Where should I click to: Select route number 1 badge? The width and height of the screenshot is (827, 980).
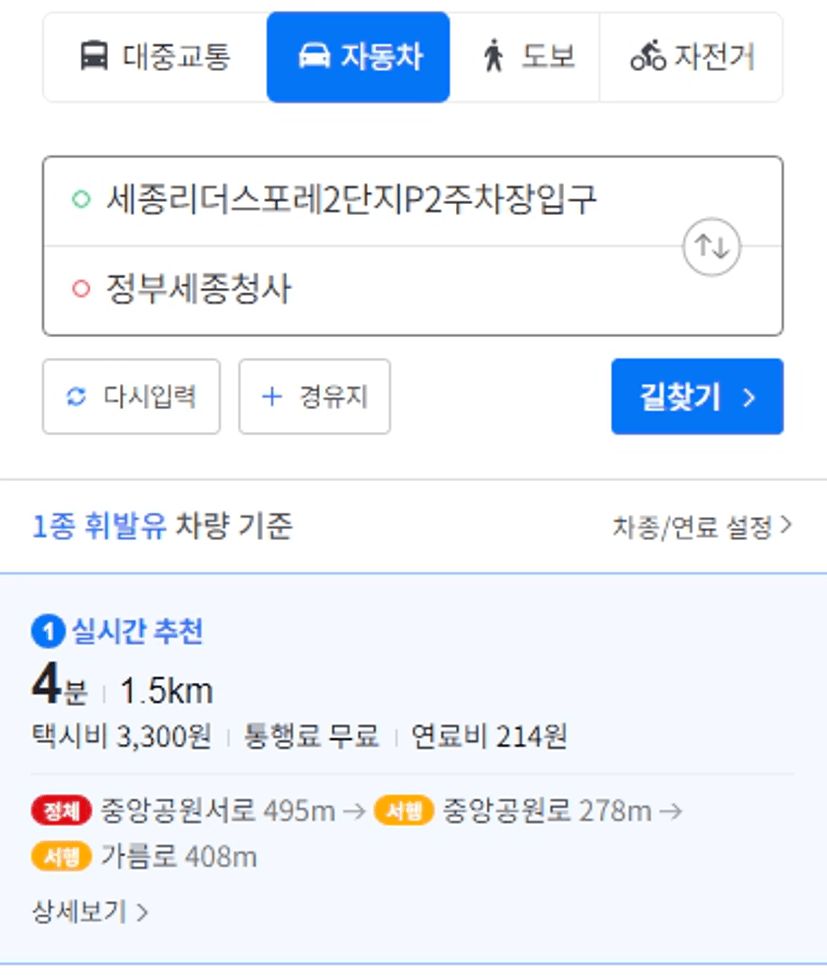click(48, 632)
